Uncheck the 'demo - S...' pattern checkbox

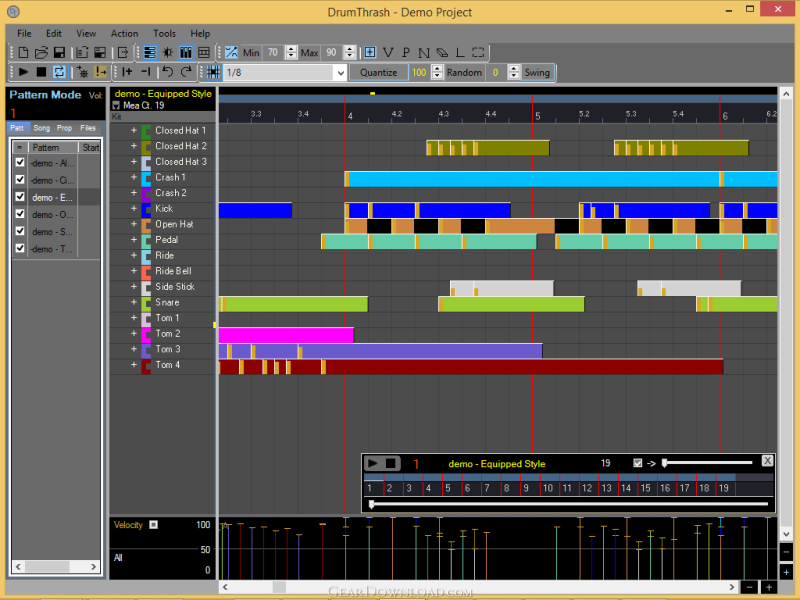[x=20, y=231]
